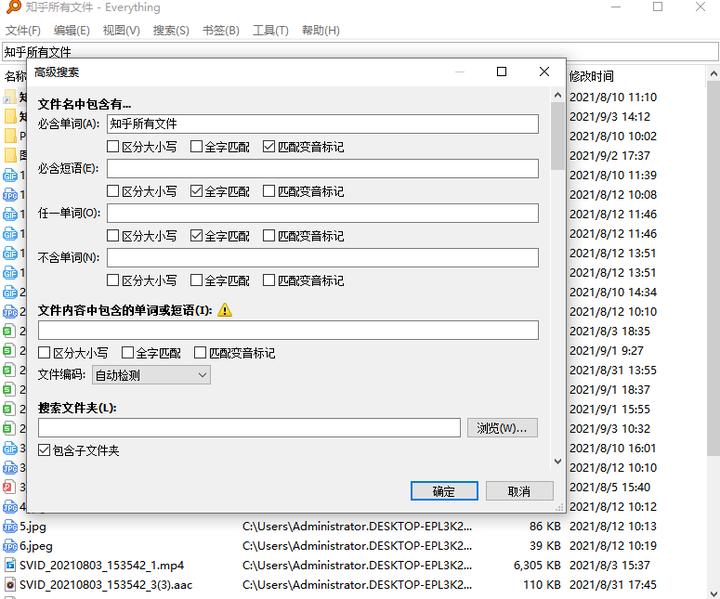Click the Everything magnifier app icon in title bar
720x599 pixels.
pos(14,7)
